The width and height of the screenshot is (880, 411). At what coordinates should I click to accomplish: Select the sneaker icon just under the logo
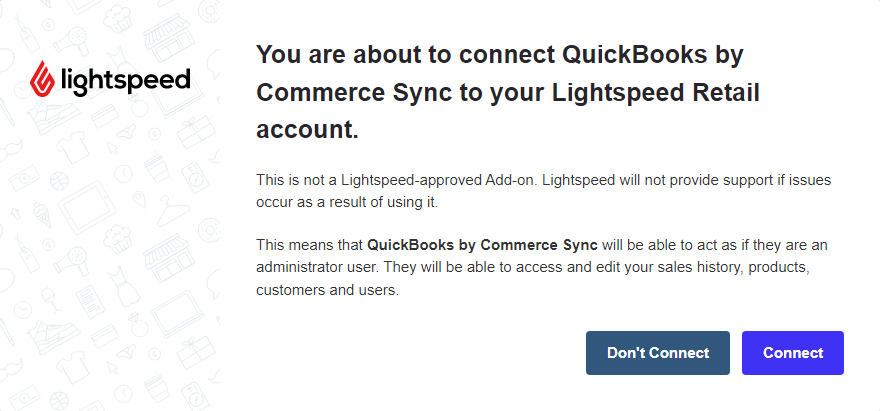click(54, 118)
